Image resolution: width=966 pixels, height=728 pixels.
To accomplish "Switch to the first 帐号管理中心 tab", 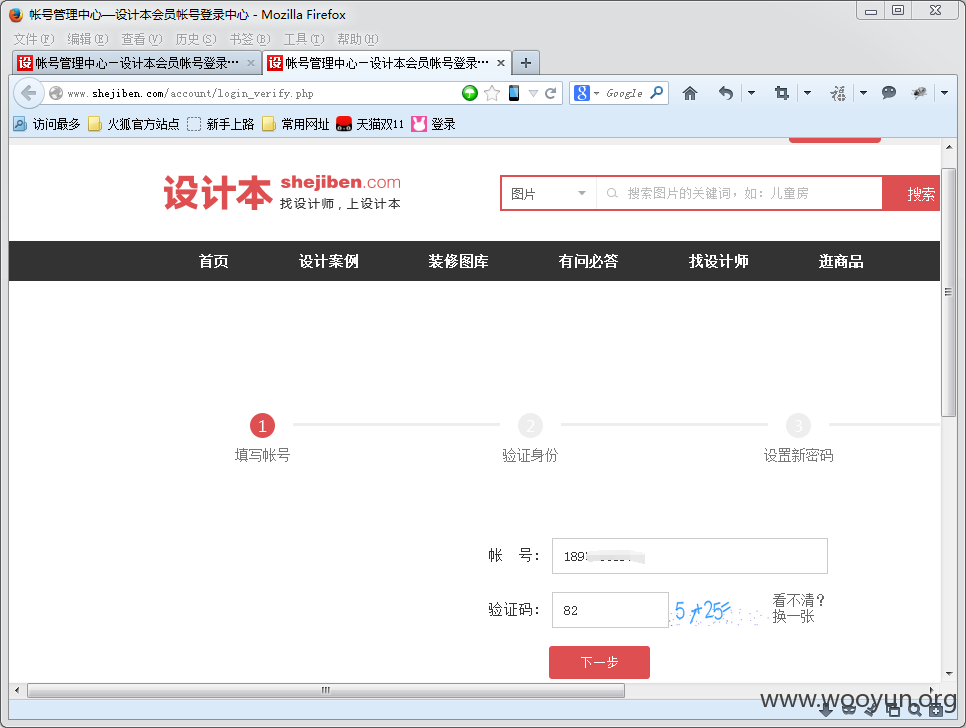I will [136, 63].
